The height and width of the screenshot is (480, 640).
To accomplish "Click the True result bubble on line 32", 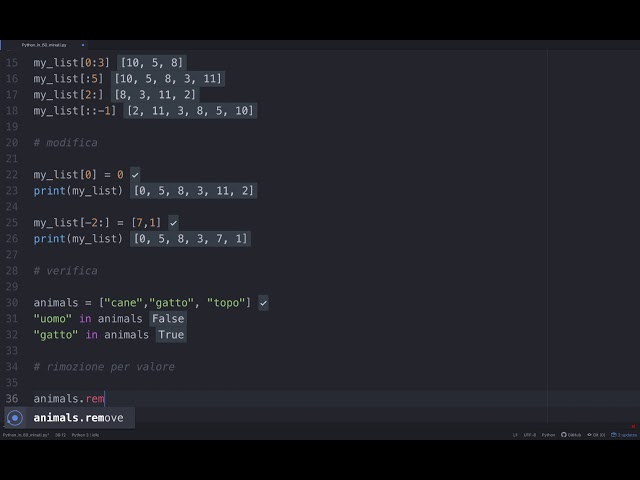I will click(171, 335).
